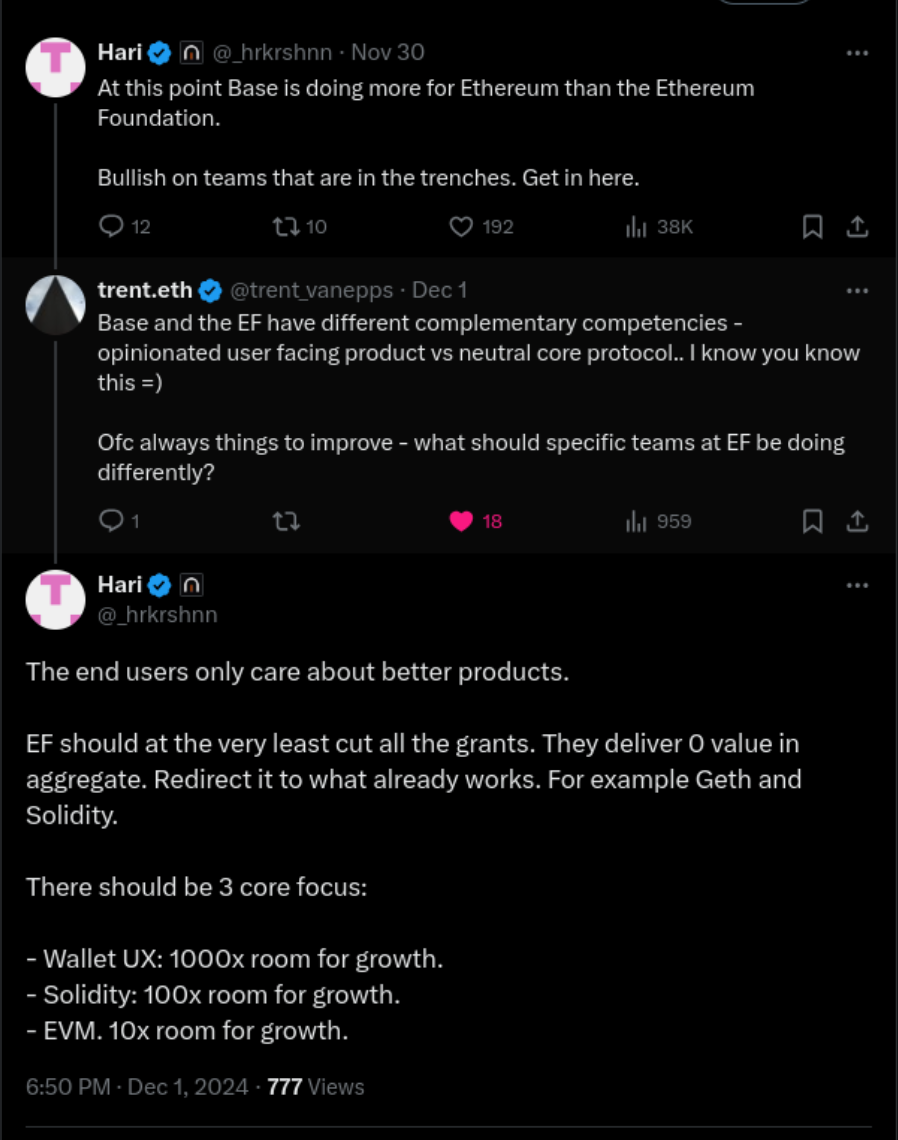Open @trent_vanepps profile handle link

pyautogui.click(x=312, y=290)
